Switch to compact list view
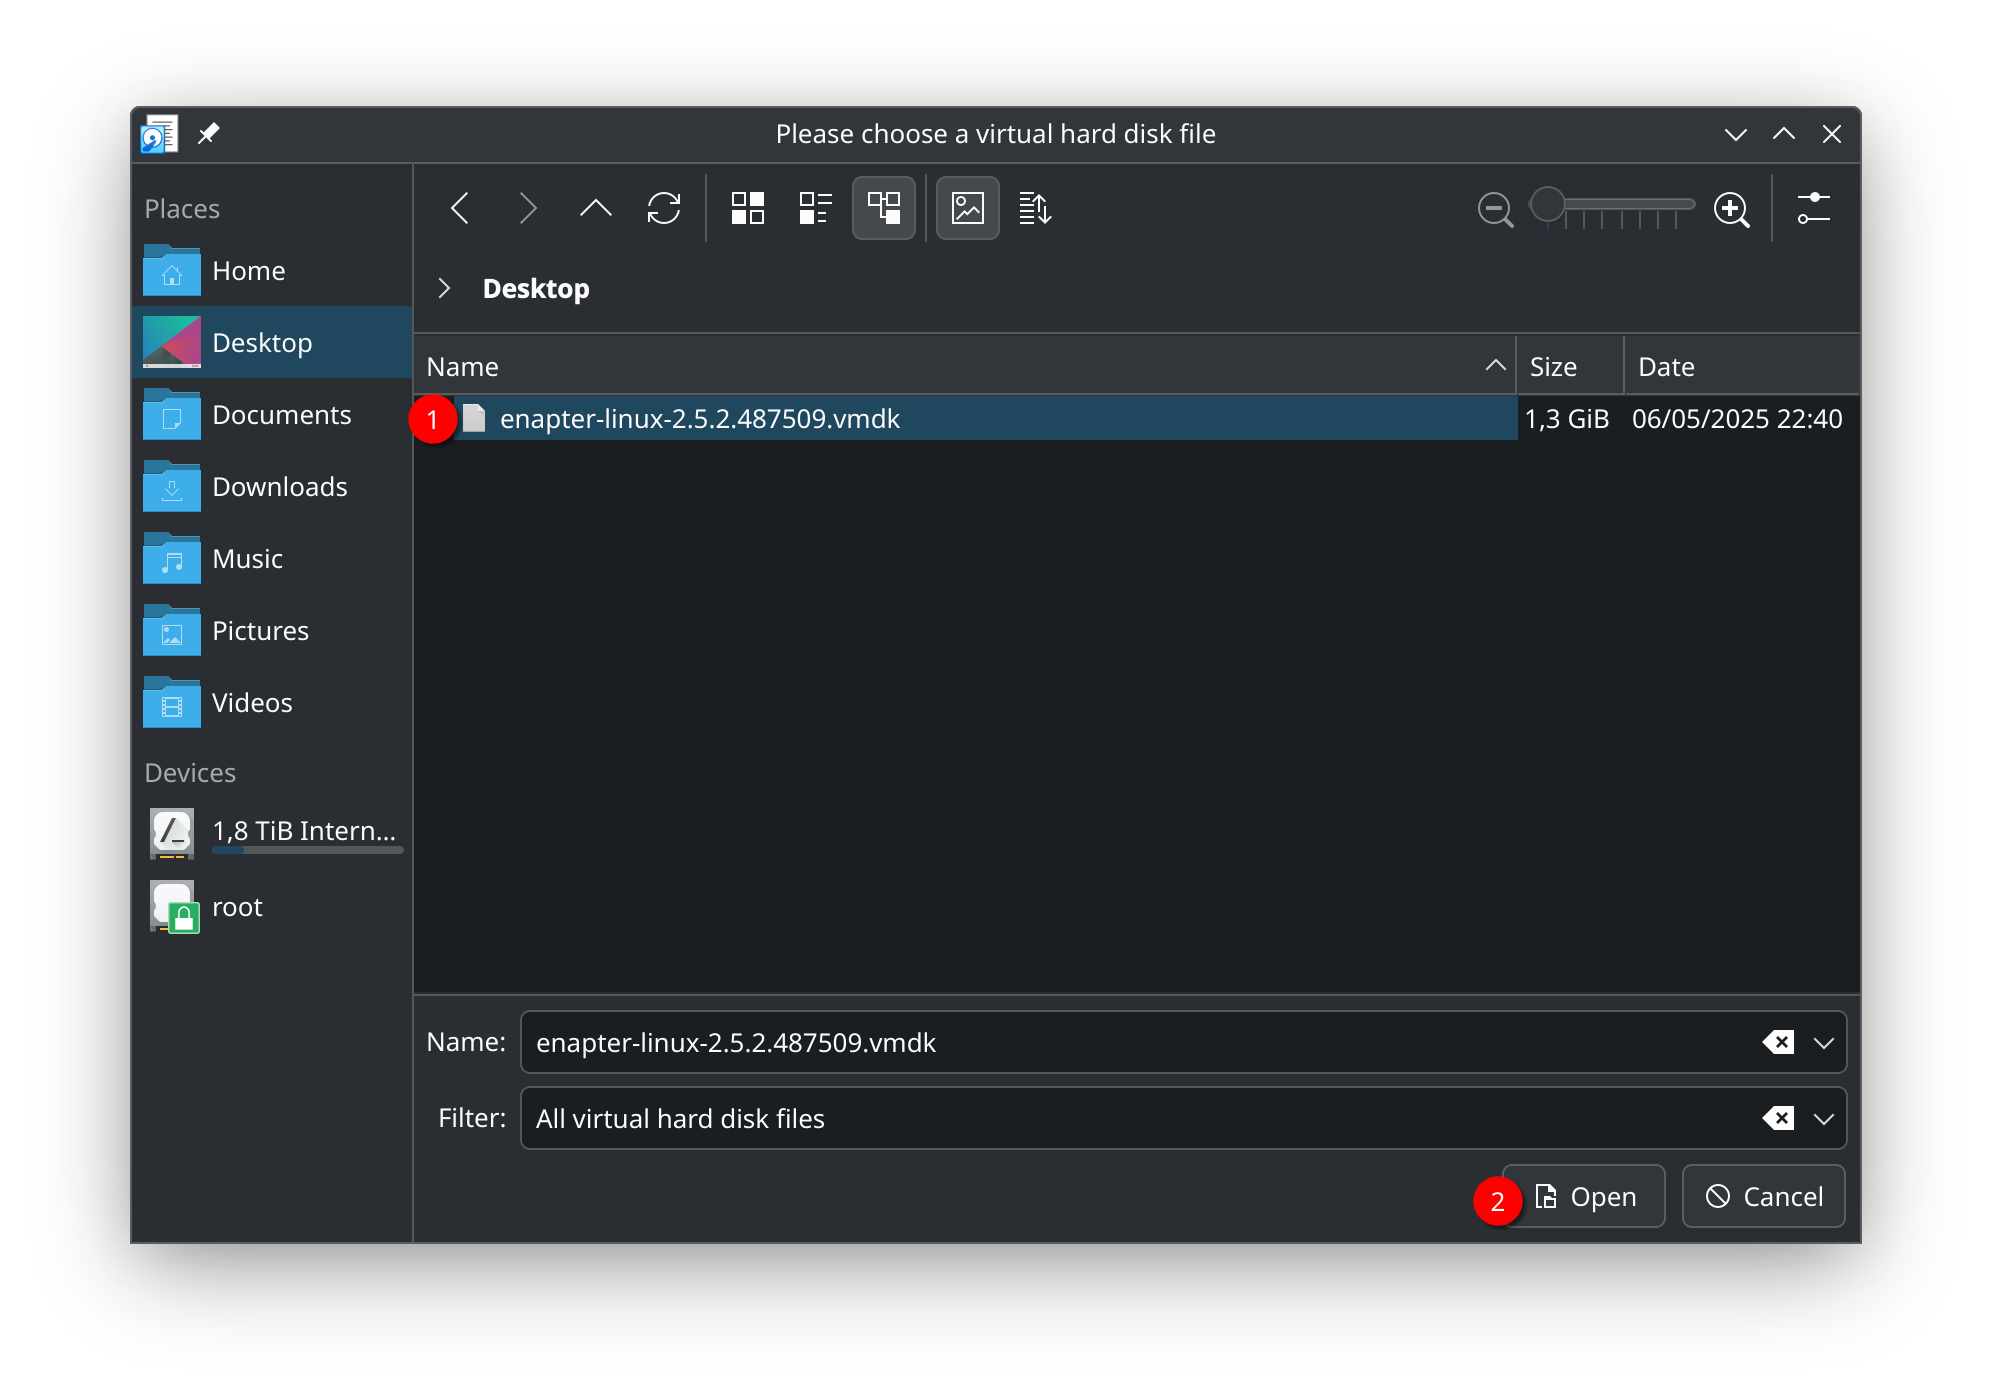Screen dimensions: 1992x1398 [814, 208]
